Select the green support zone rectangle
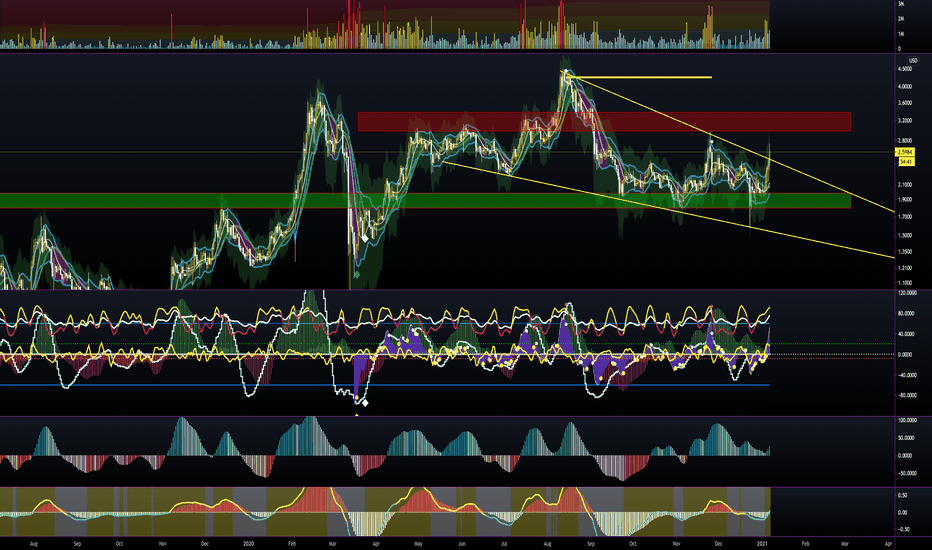Viewport: 932px width, 550px height. tap(425, 200)
